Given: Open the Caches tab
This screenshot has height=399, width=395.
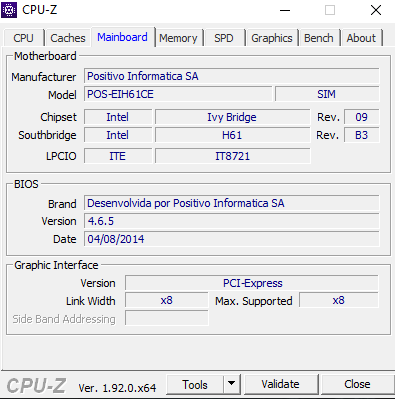Looking at the screenshot, I should tap(68, 38).
